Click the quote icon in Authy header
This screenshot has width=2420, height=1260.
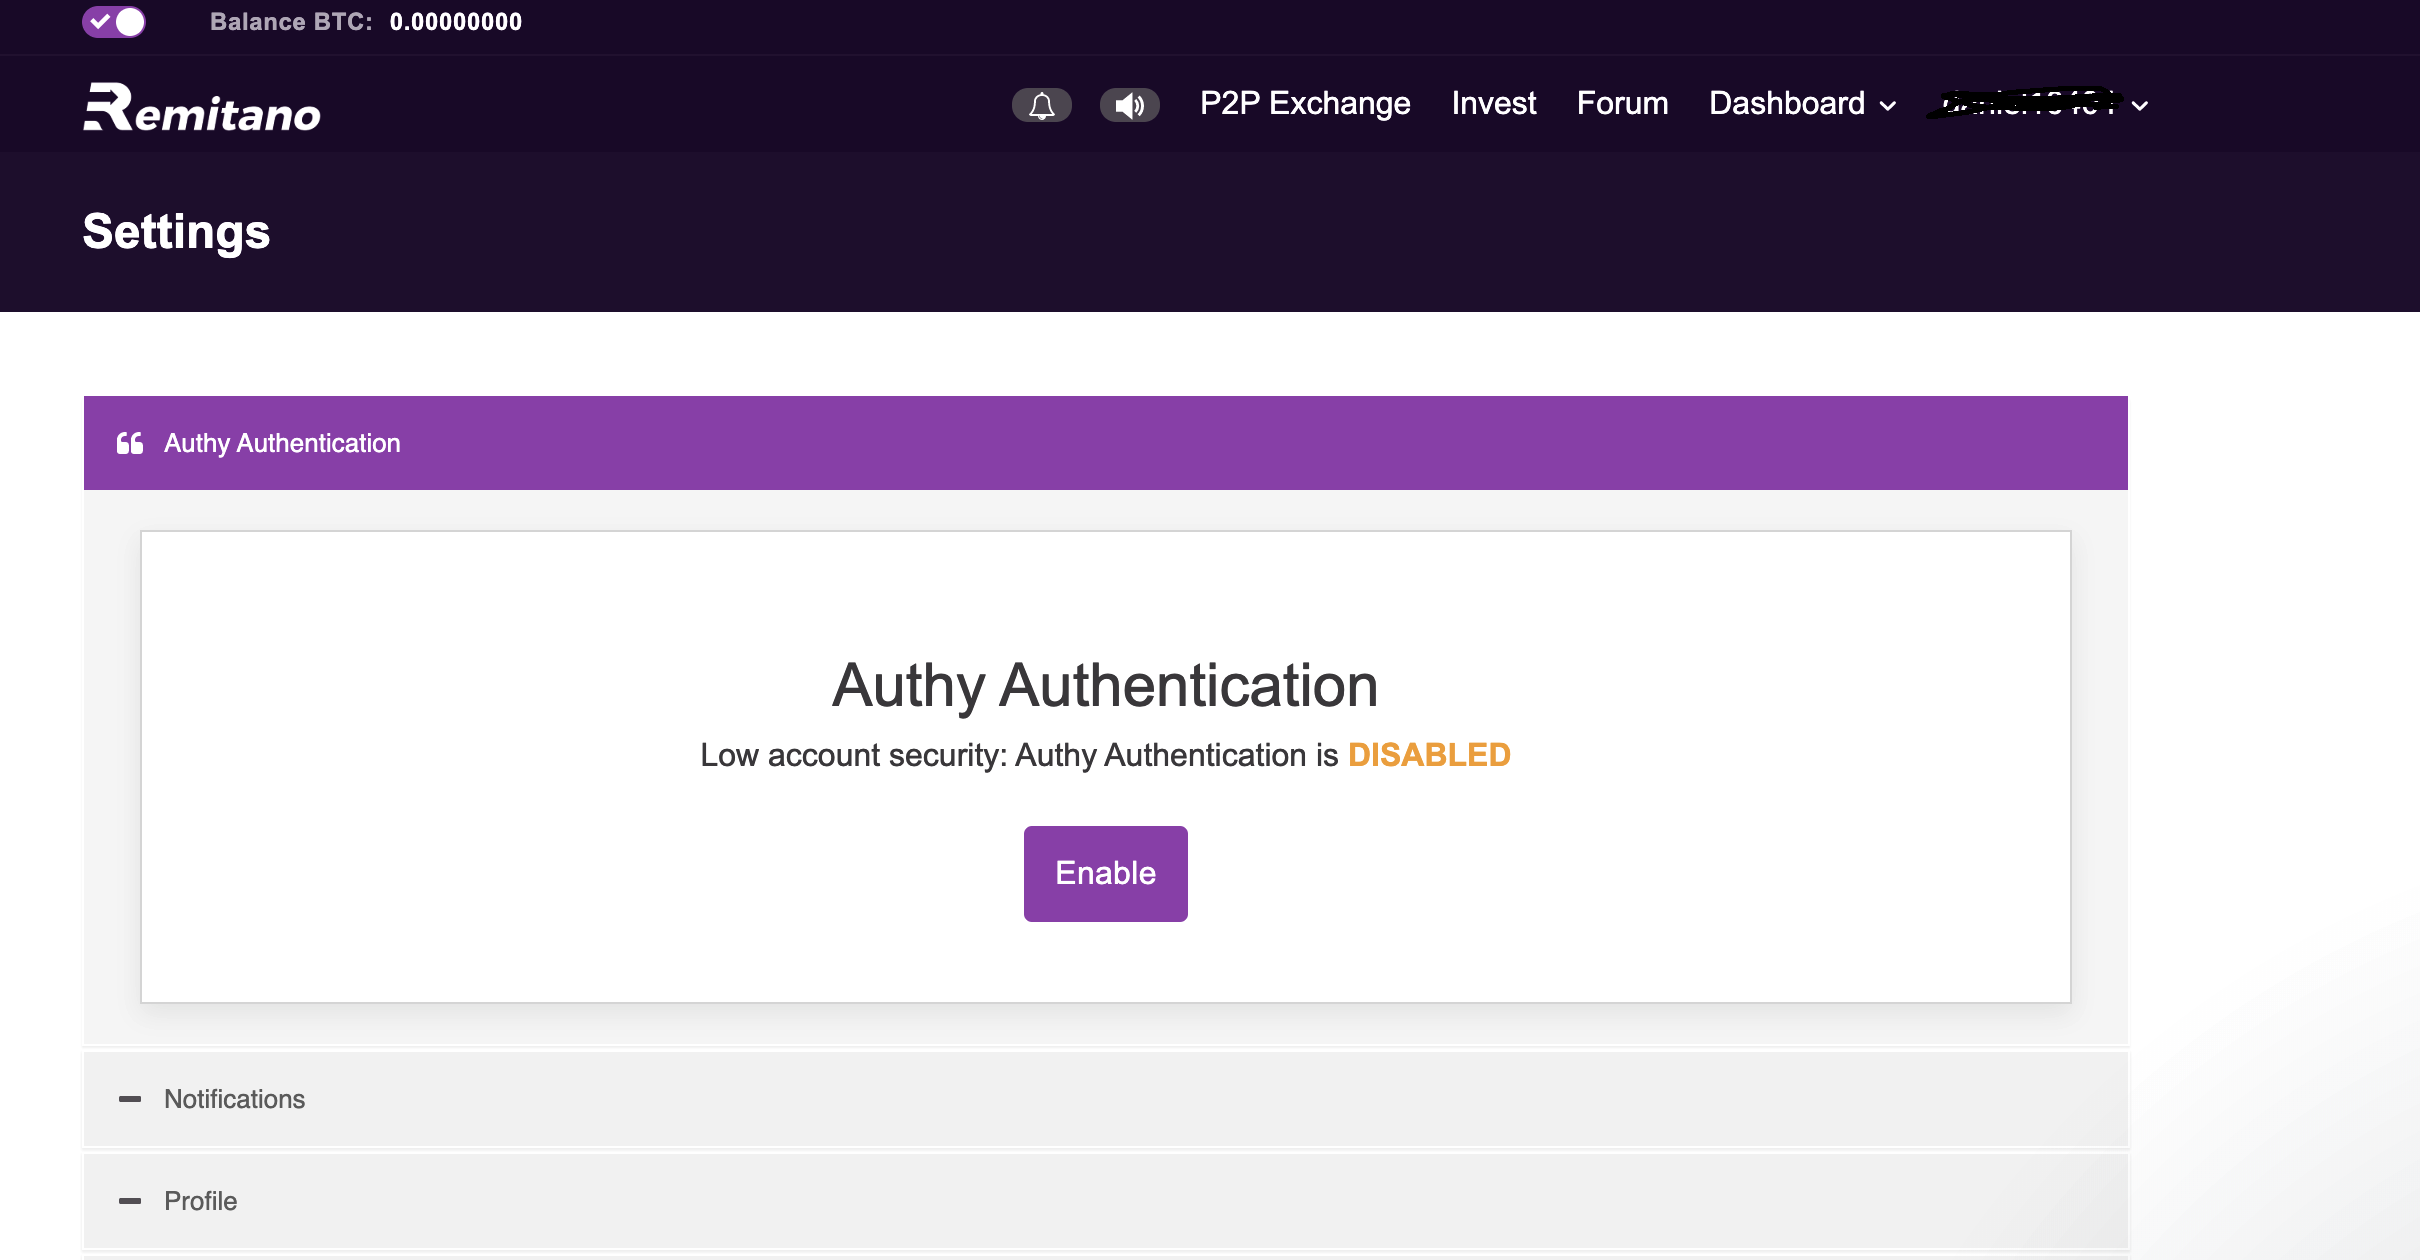[130, 443]
